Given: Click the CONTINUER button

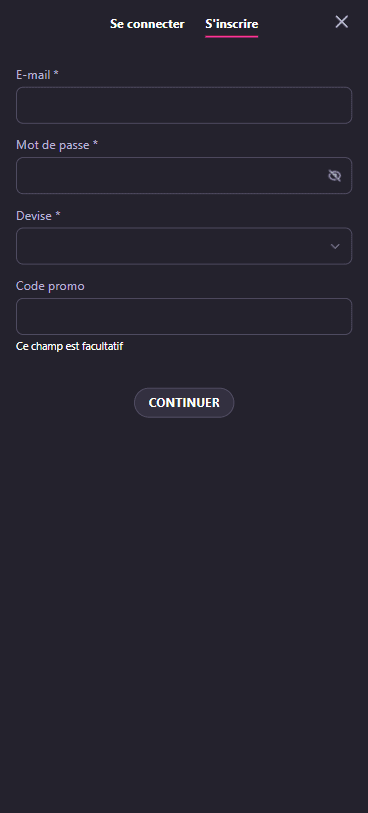Looking at the screenshot, I should 184,402.
